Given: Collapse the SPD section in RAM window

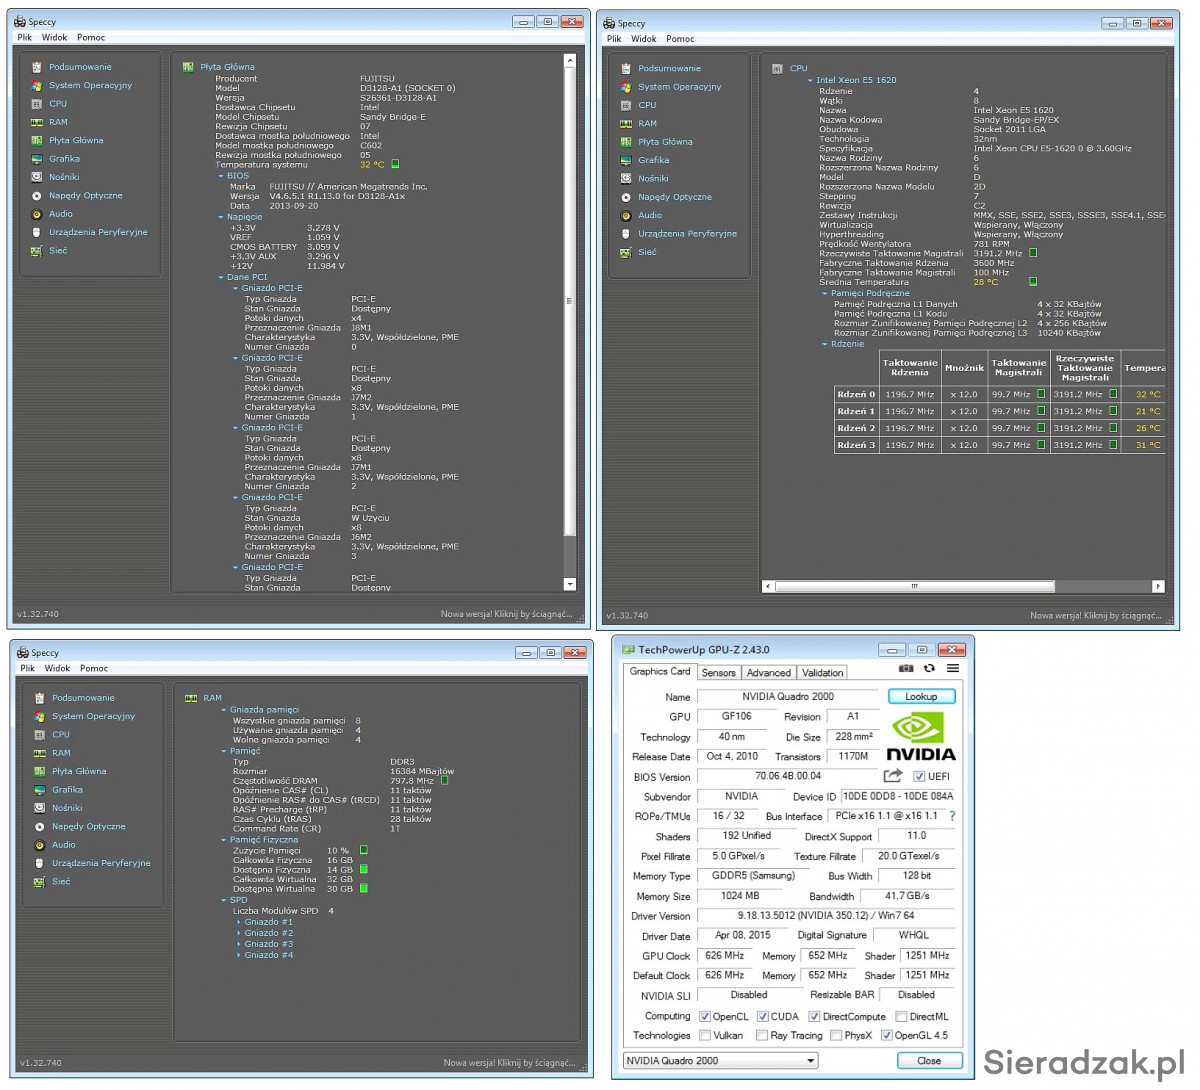Looking at the screenshot, I should coord(224,900).
